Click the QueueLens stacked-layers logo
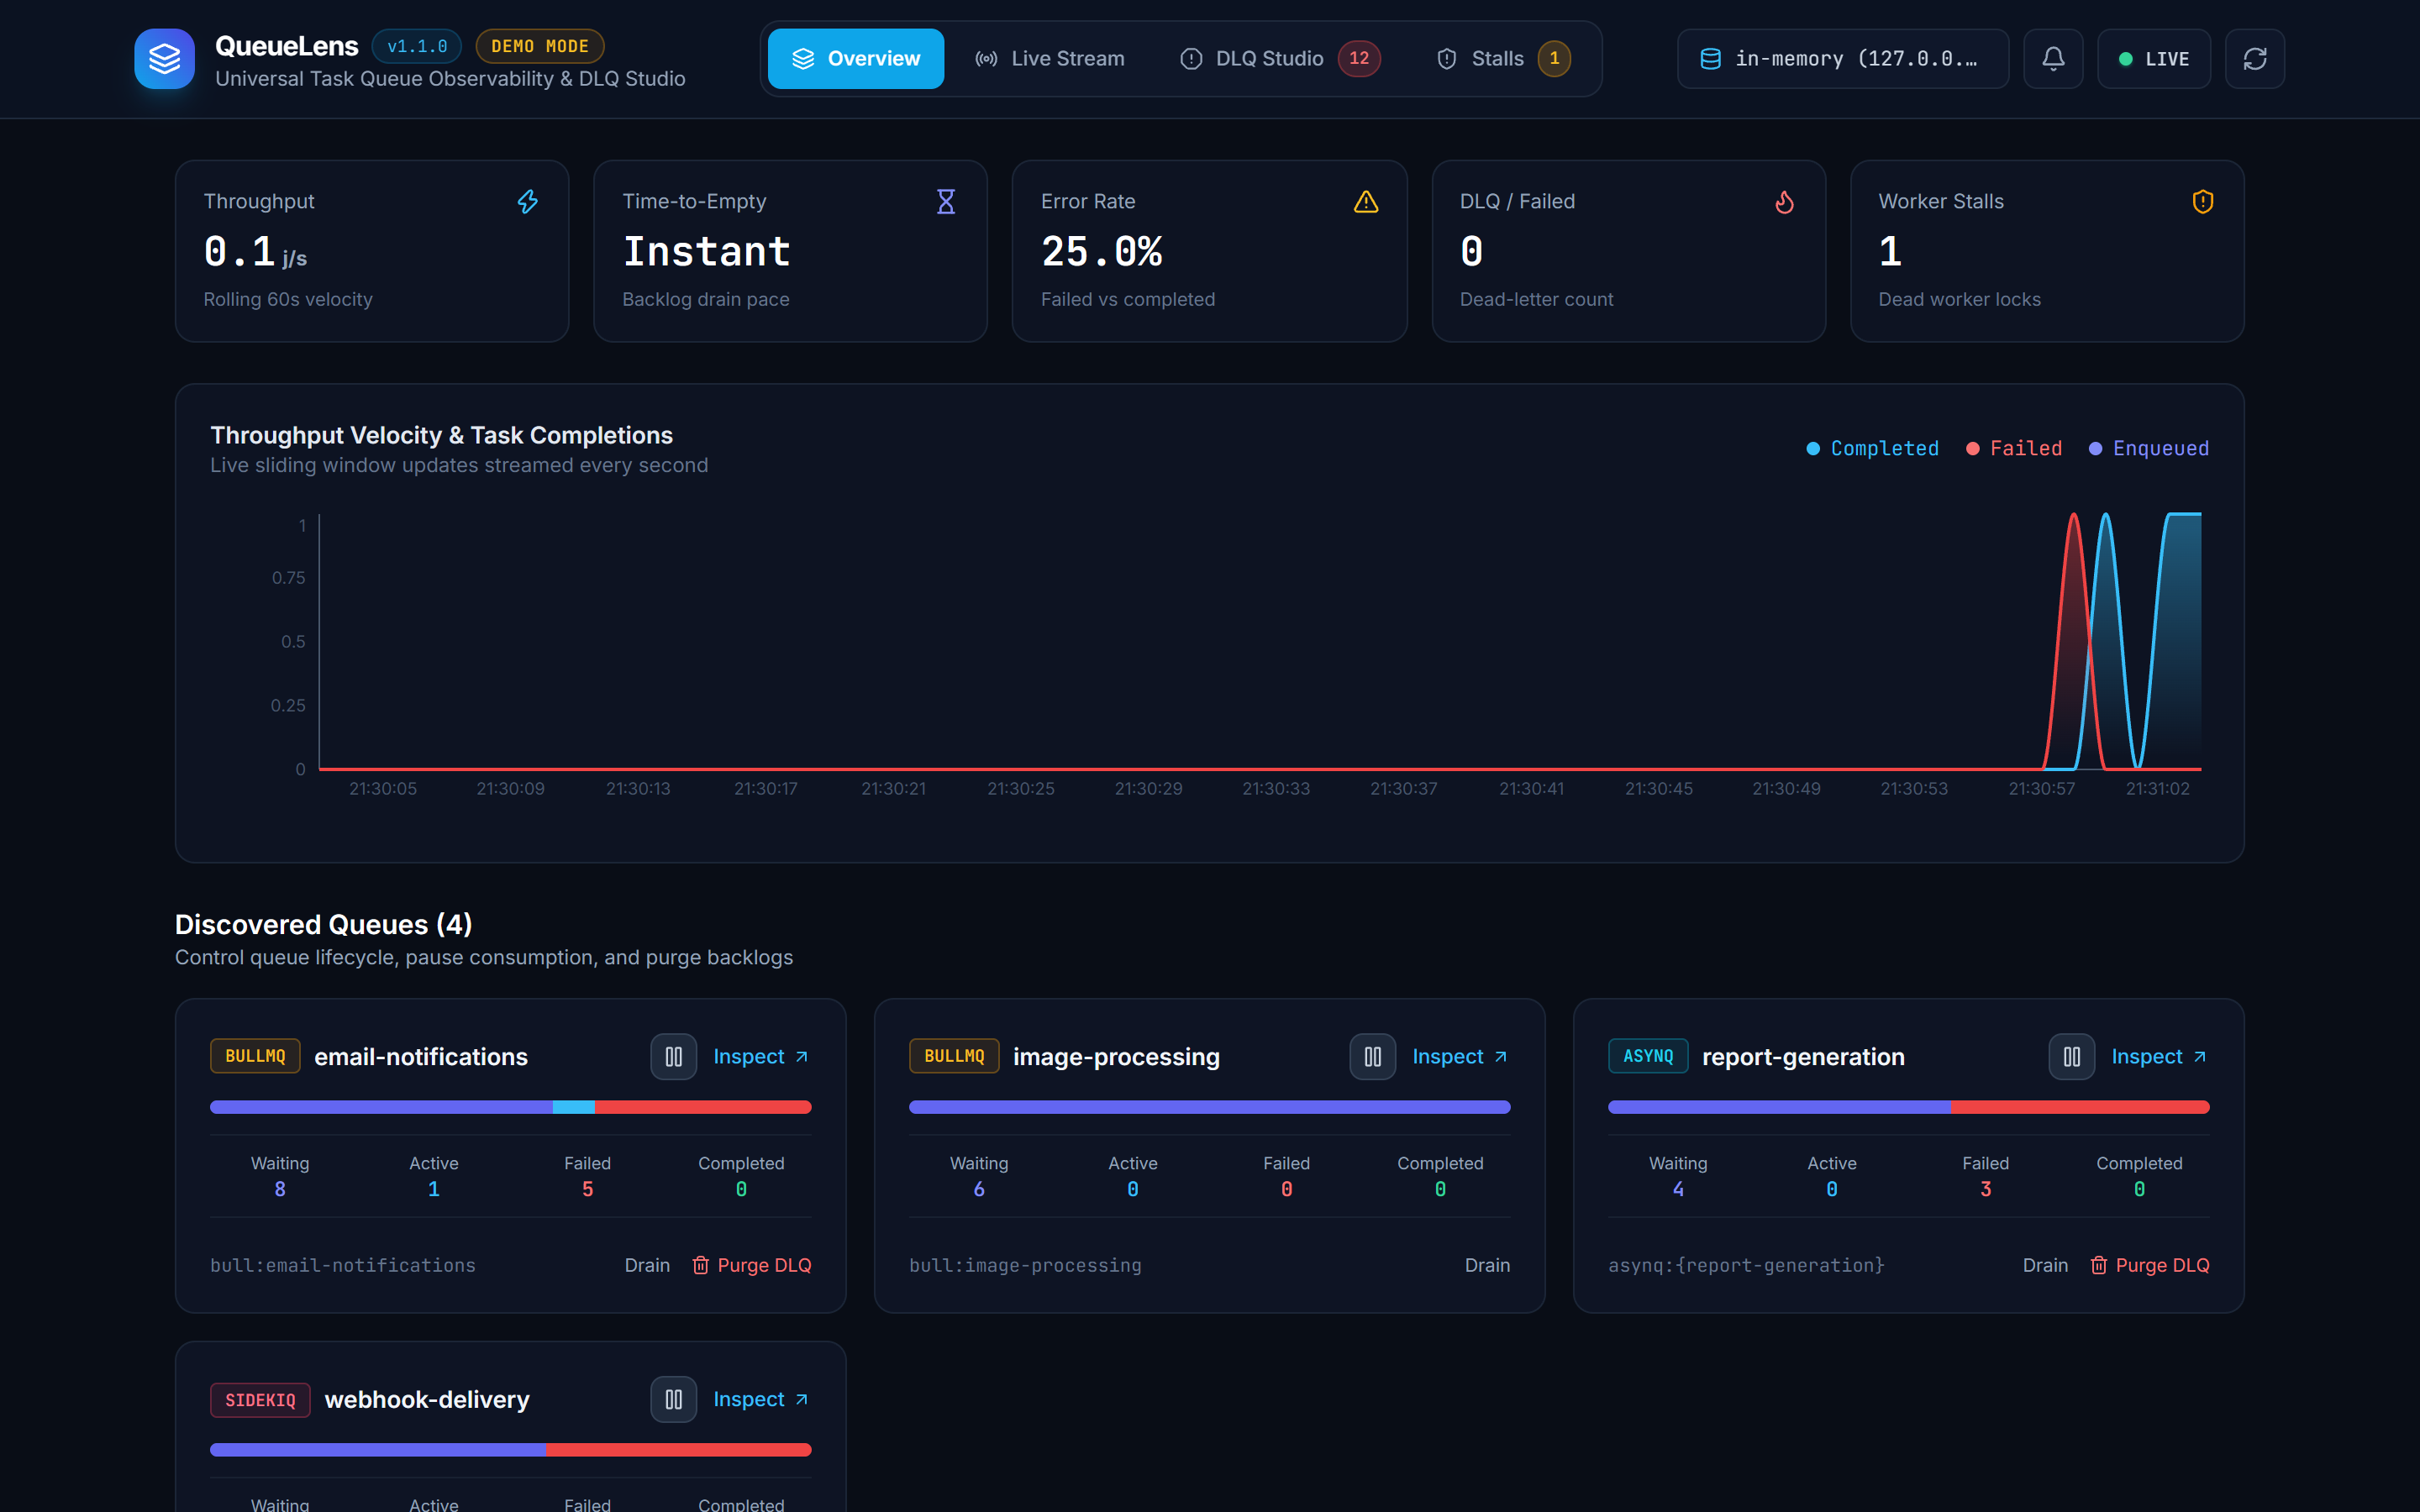 [164, 59]
